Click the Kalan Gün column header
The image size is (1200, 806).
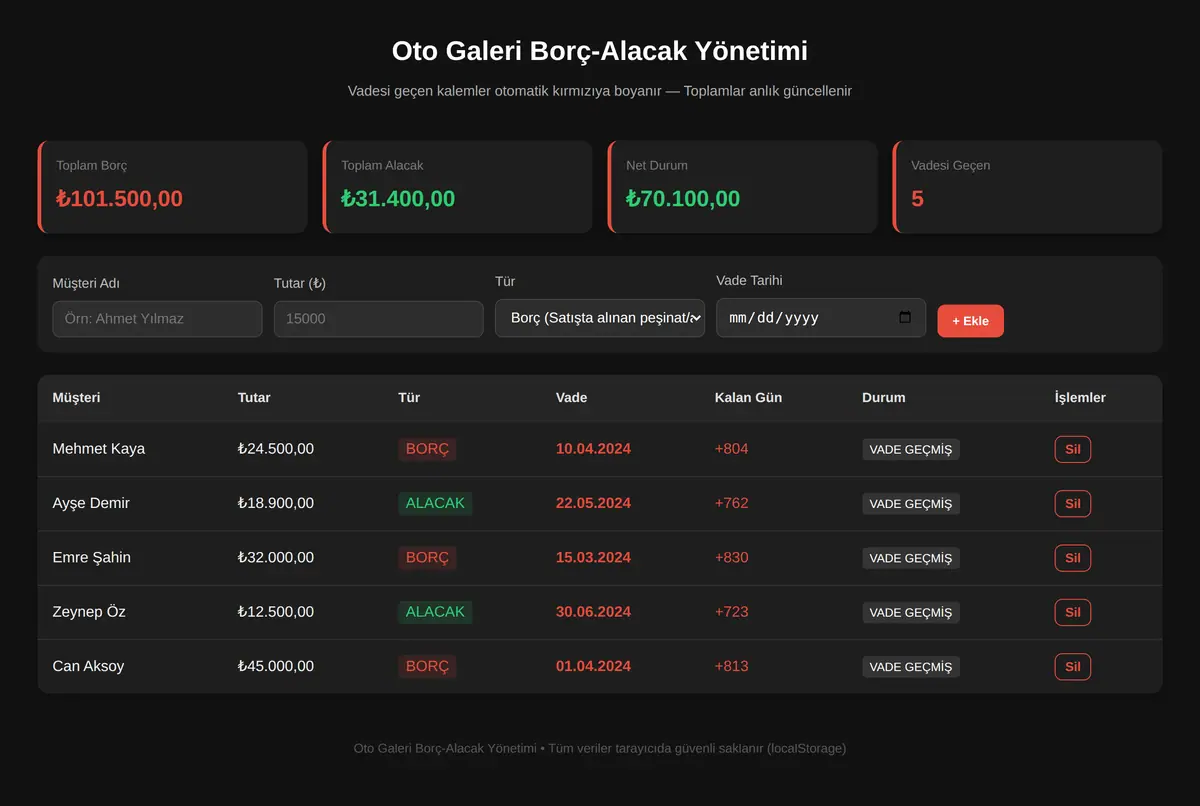[748, 397]
